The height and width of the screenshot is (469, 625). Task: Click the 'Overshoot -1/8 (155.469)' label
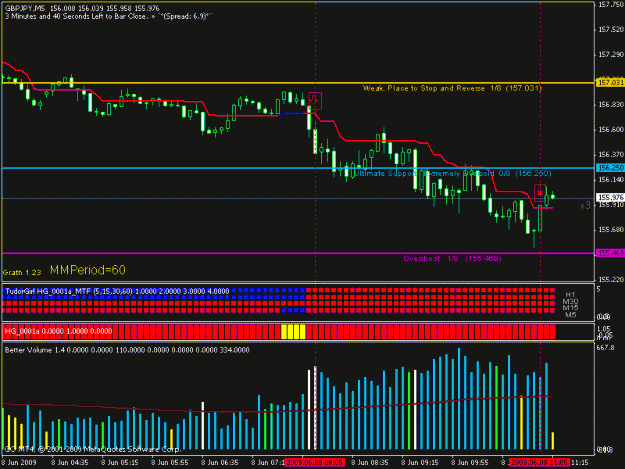pos(452,259)
